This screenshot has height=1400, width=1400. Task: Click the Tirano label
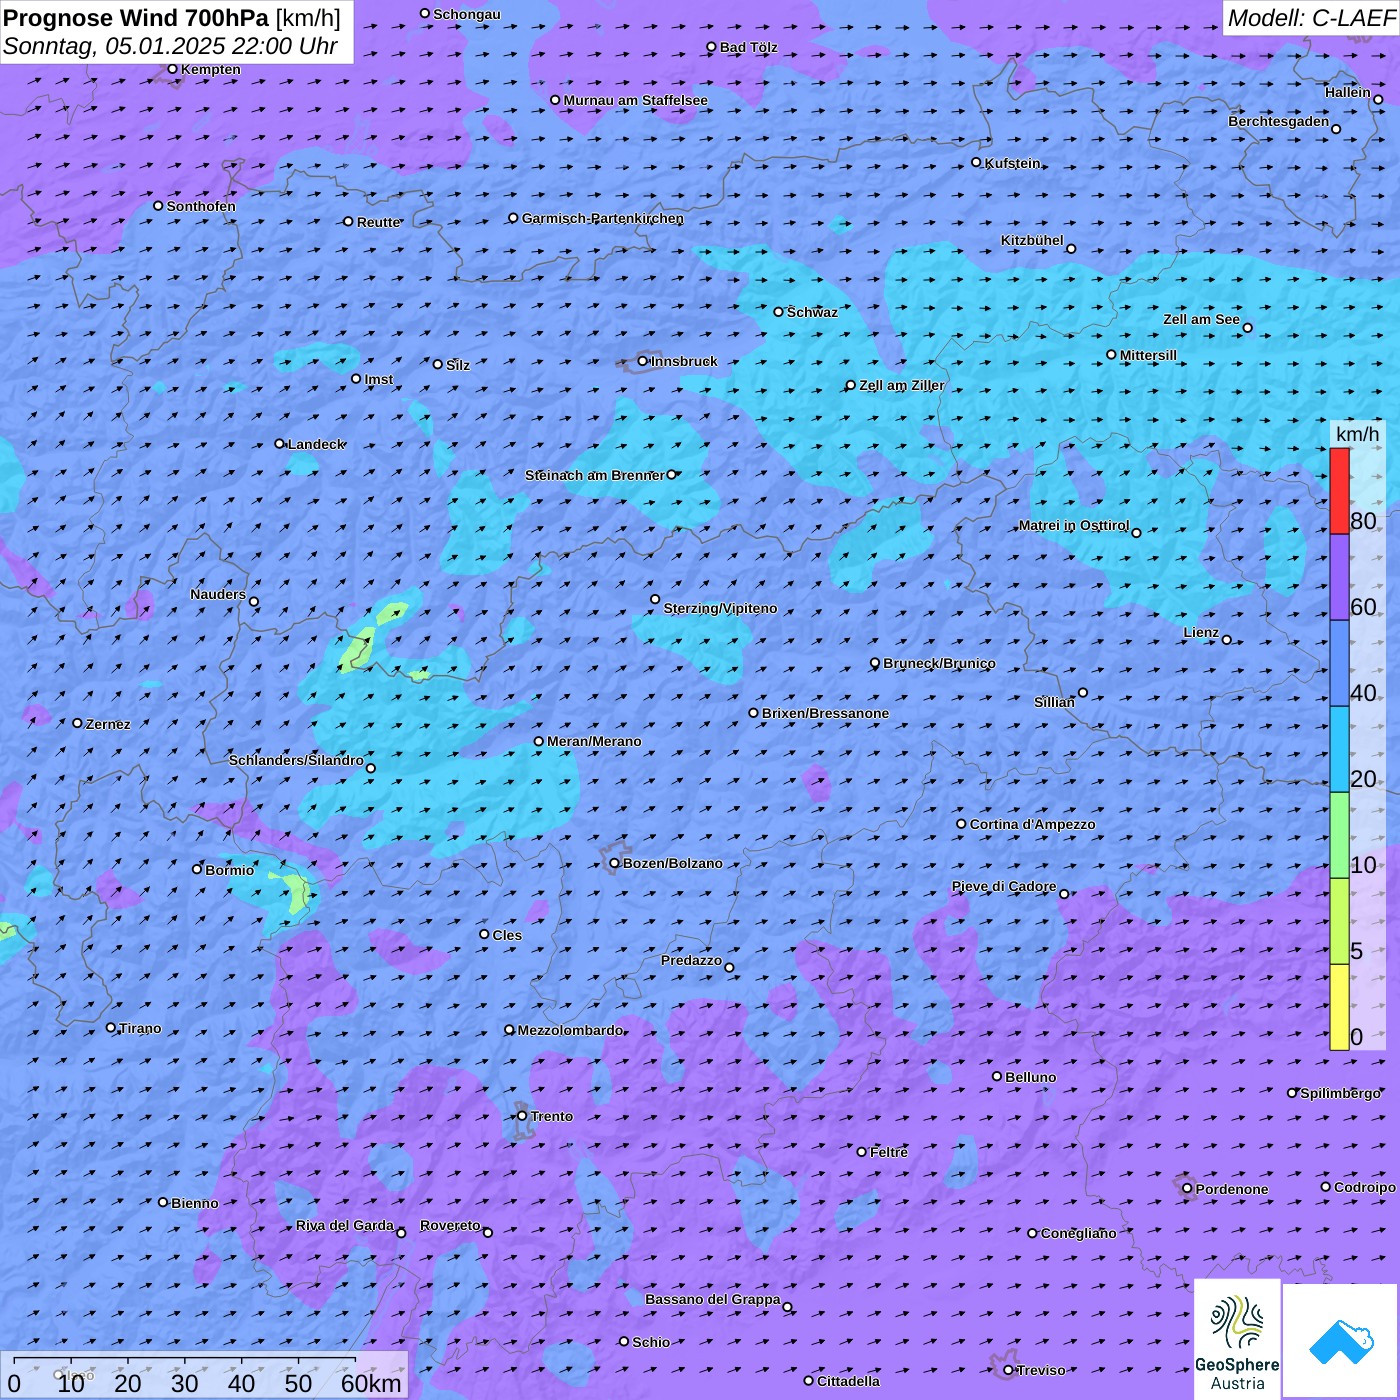point(140,1028)
